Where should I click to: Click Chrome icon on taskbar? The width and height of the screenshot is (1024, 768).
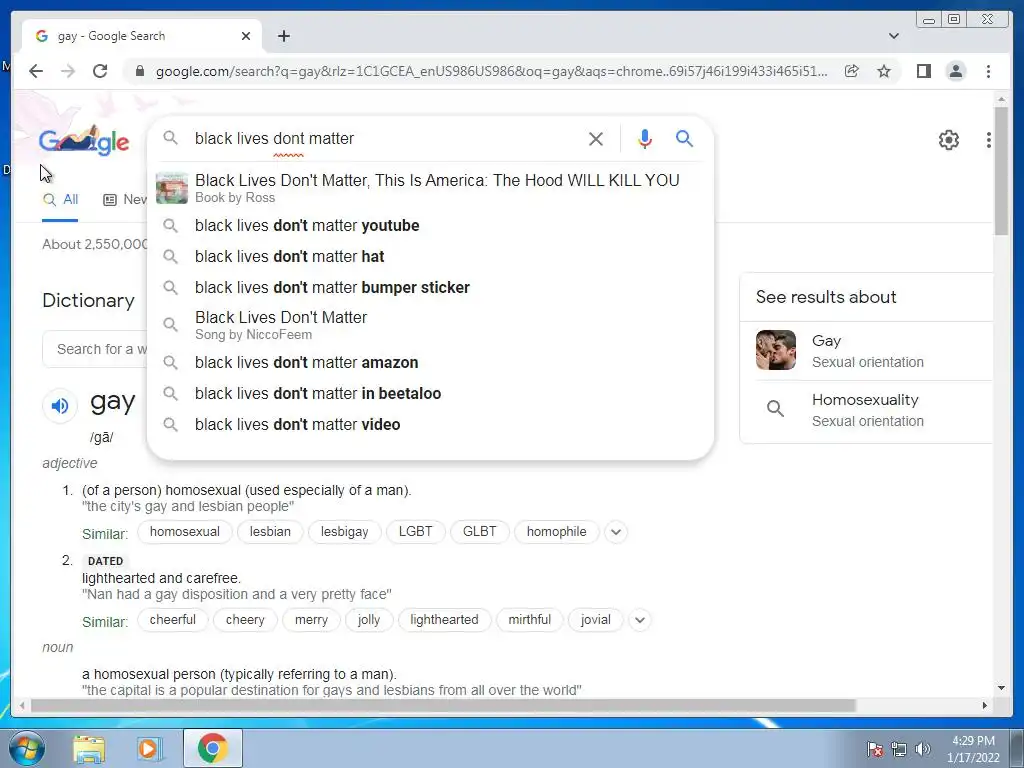[x=212, y=748]
